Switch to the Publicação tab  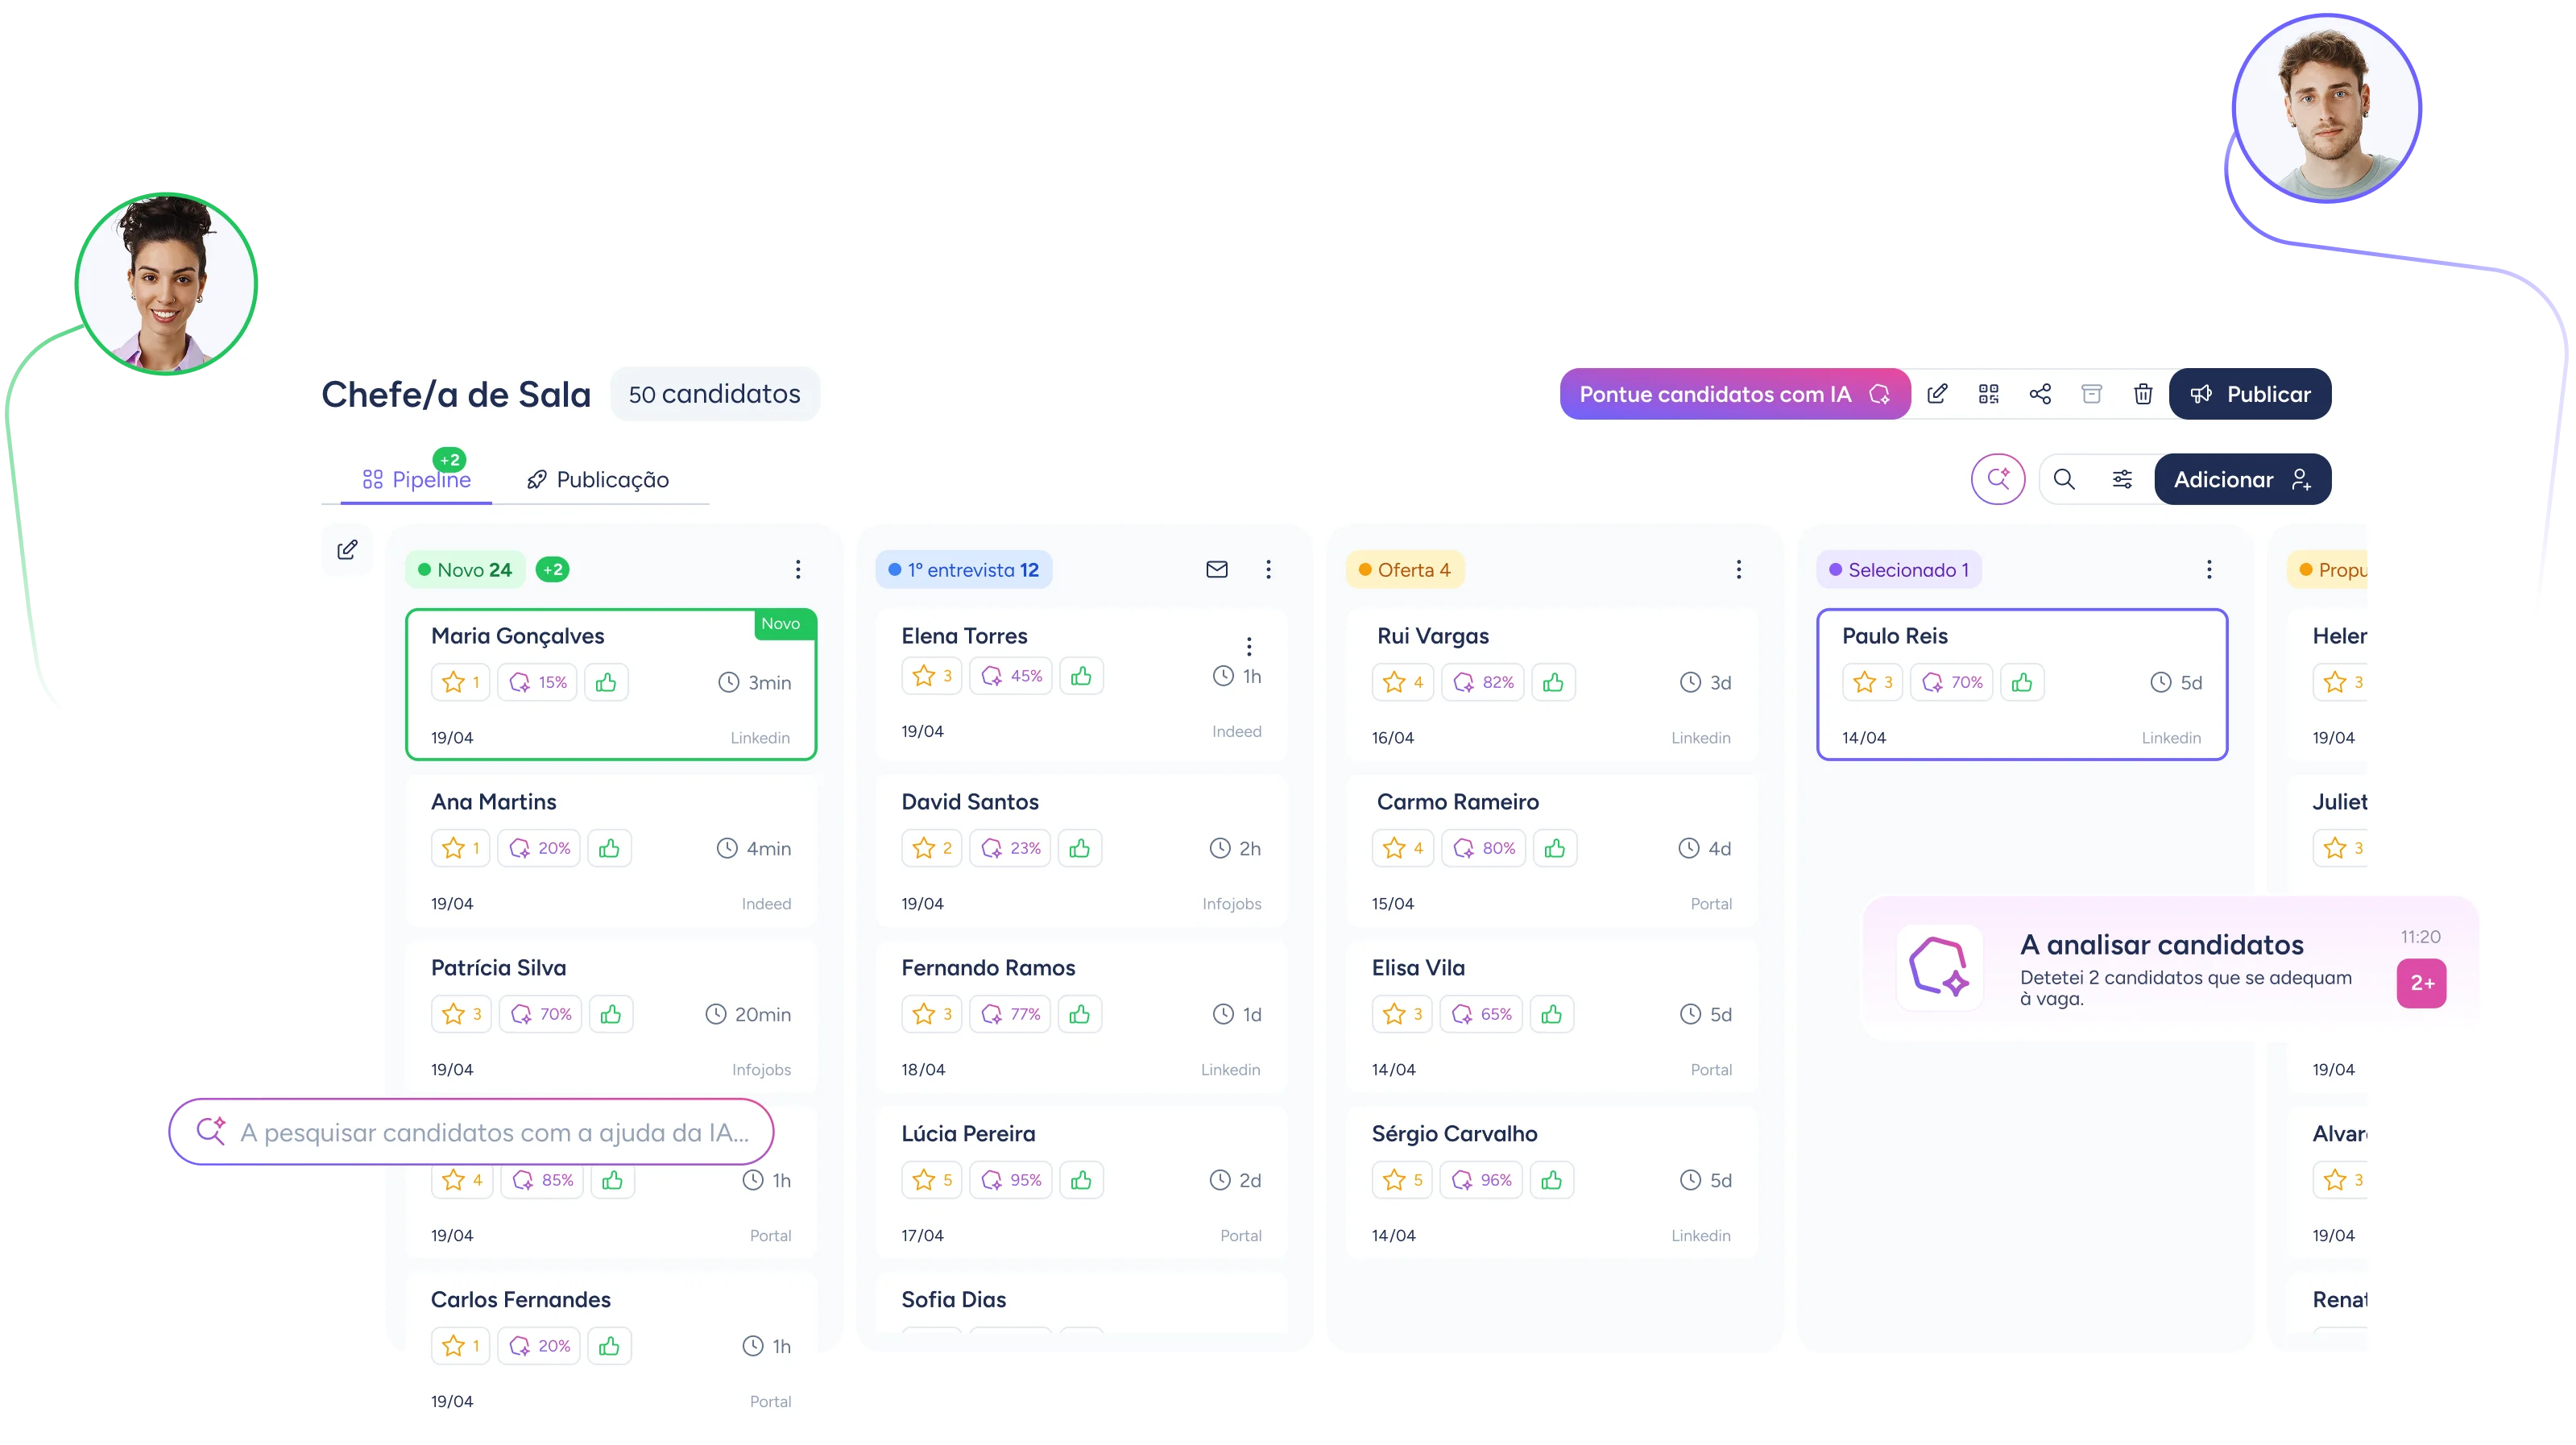598,479
